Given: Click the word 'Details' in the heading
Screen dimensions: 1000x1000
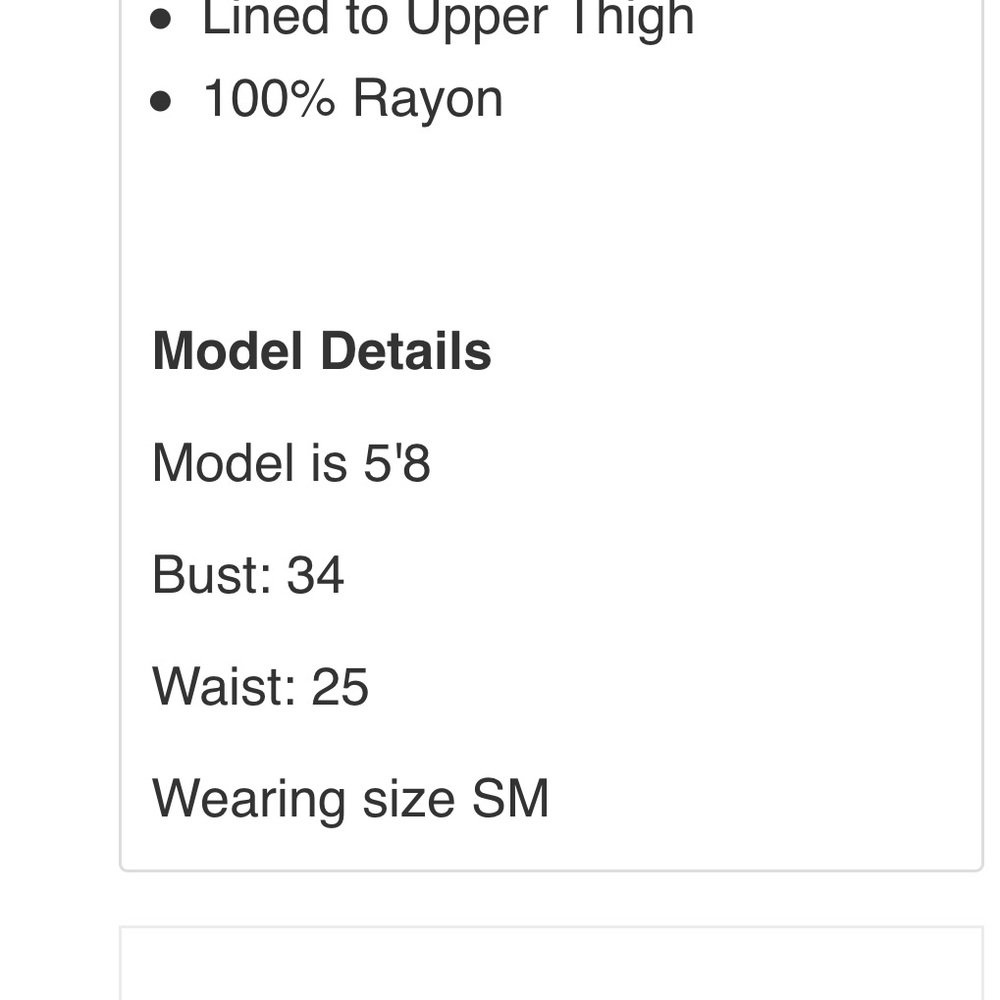Looking at the screenshot, I should 405,352.
